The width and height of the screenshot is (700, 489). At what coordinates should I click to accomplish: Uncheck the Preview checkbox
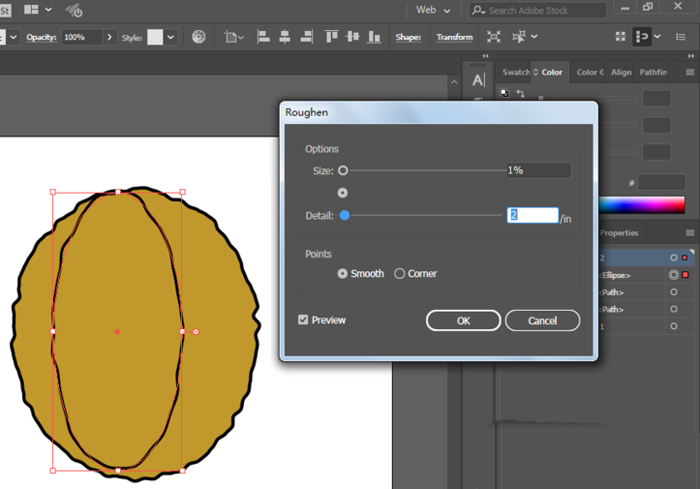point(304,320)
